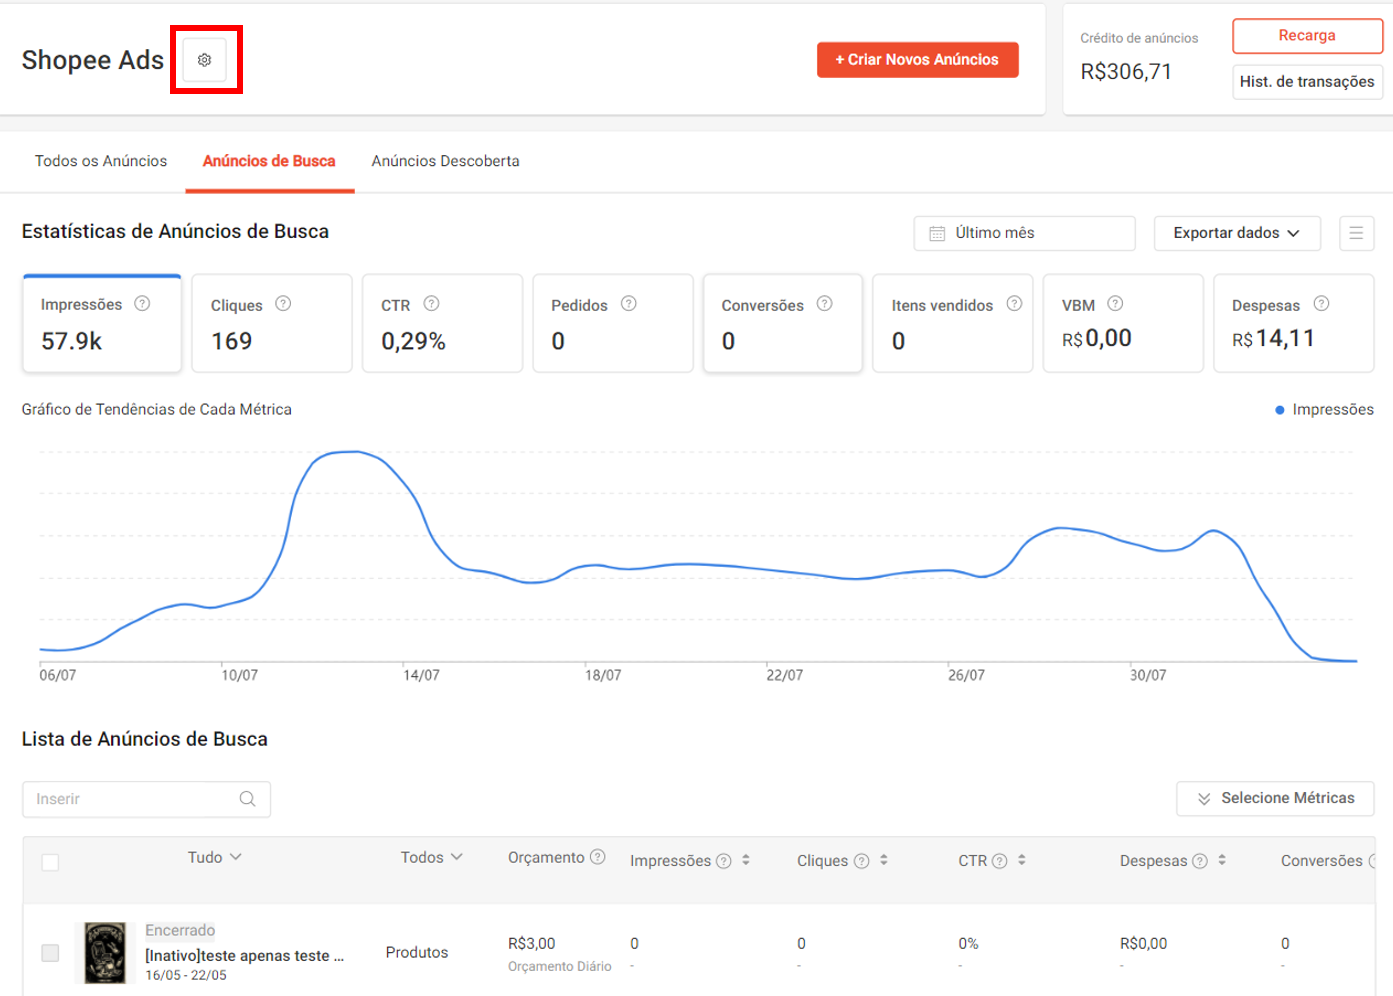Open Hist. de transações

(x=1307, y=81)
